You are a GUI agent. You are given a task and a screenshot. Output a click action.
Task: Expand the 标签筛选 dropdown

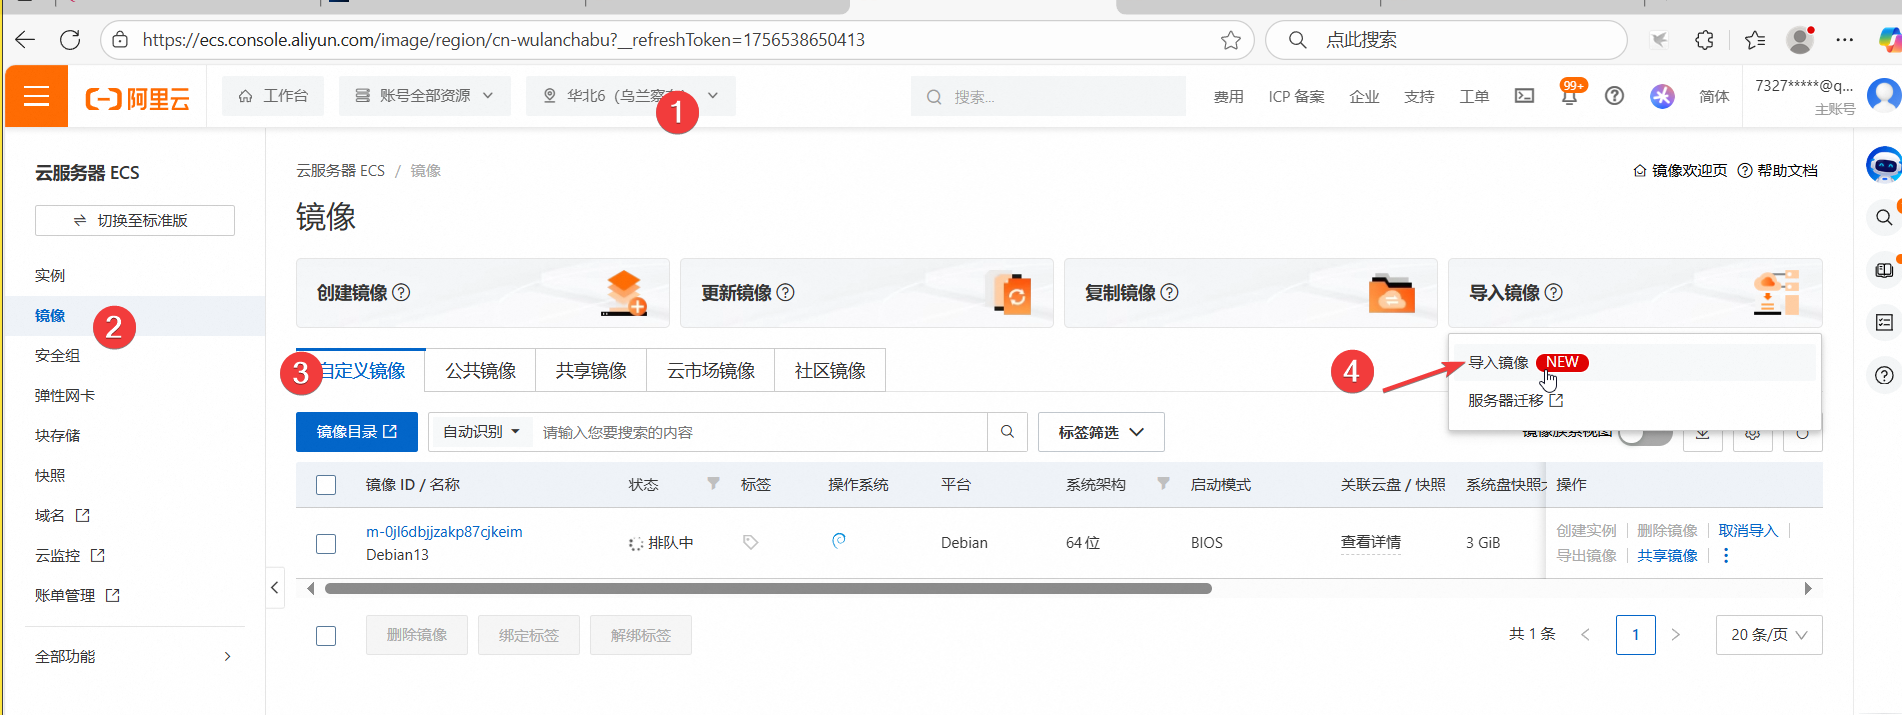coord(1101,432)
